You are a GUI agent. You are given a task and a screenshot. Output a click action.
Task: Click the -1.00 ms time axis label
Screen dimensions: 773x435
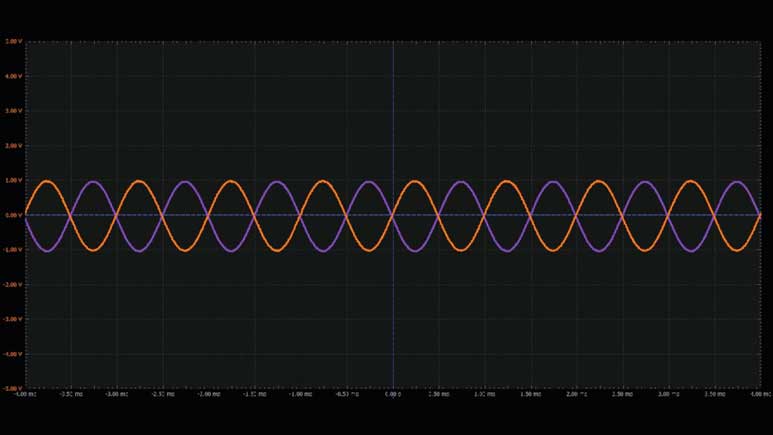pyautogui.click(x=301, y=395)
